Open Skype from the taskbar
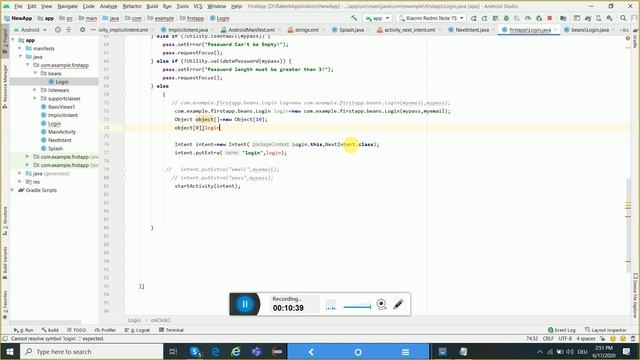Viewport: 640px width, 360px height. tap(196, 351)
